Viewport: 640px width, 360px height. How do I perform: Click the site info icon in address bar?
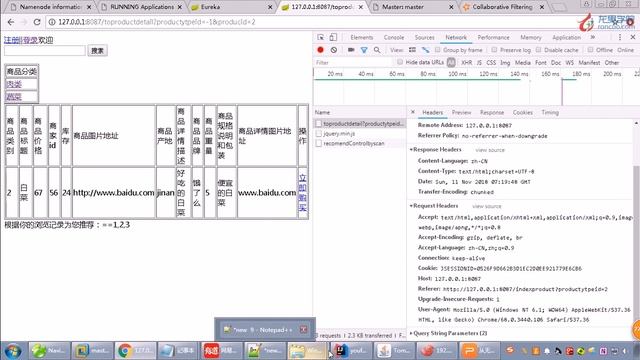point(52,22)
